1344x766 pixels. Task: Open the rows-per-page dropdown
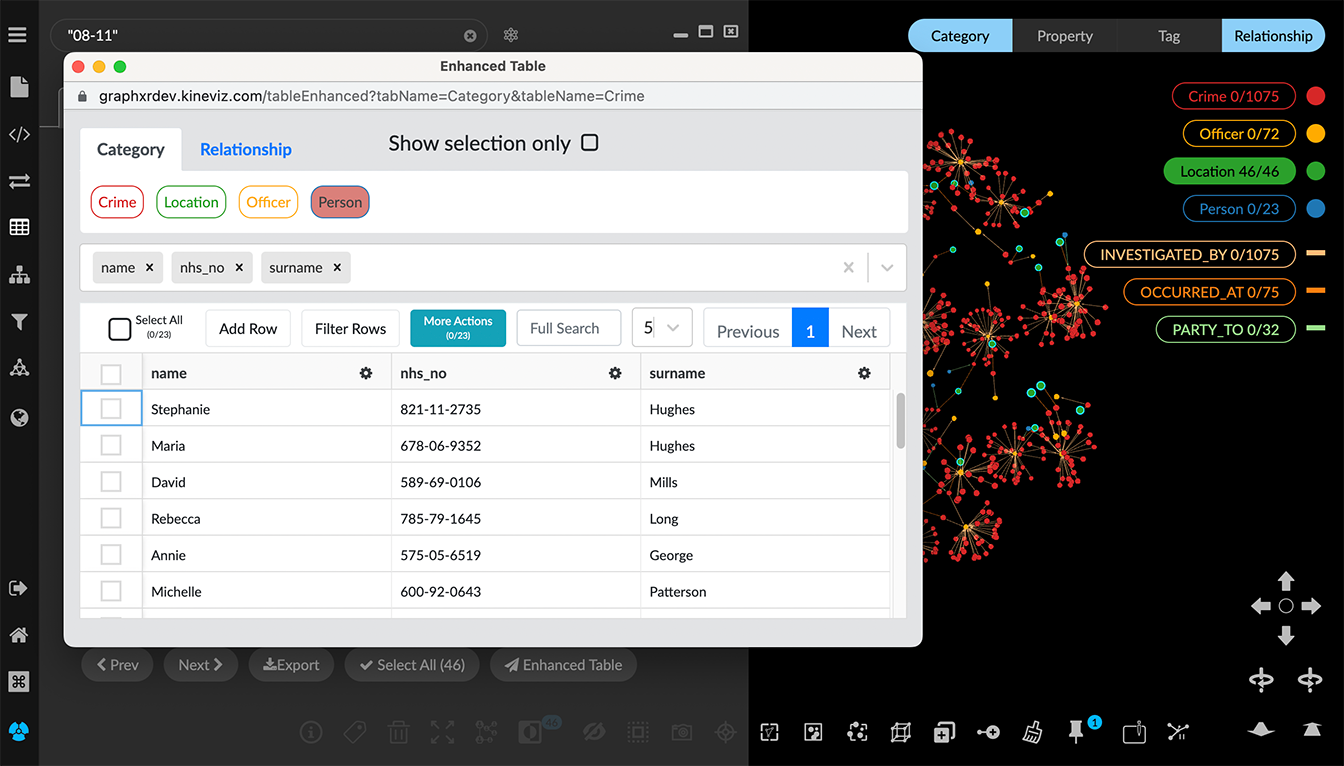point(673,328)
